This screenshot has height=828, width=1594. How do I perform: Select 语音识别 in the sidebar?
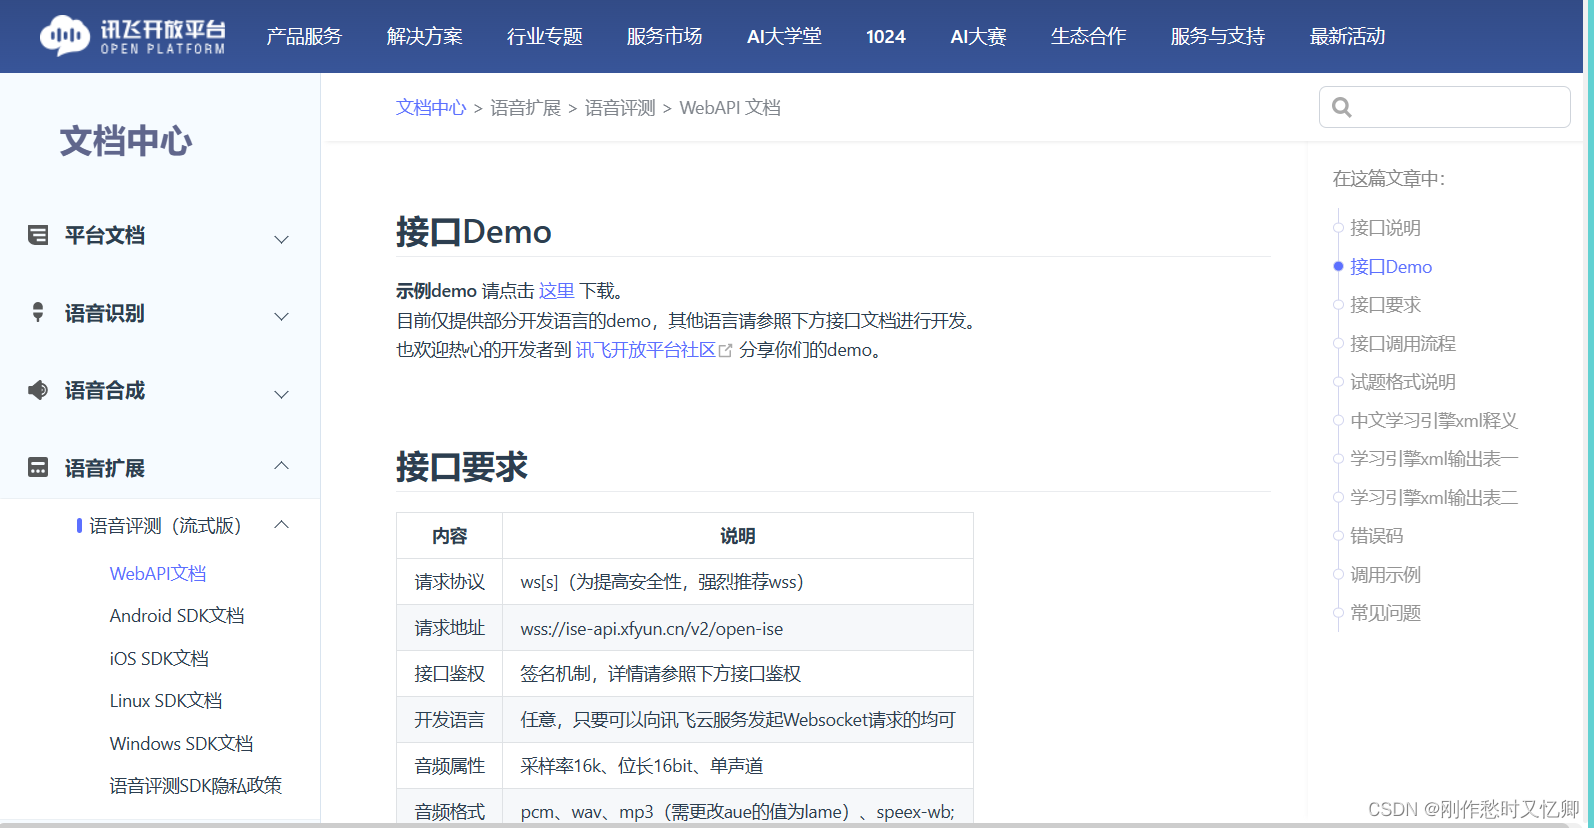coord(105,313)
